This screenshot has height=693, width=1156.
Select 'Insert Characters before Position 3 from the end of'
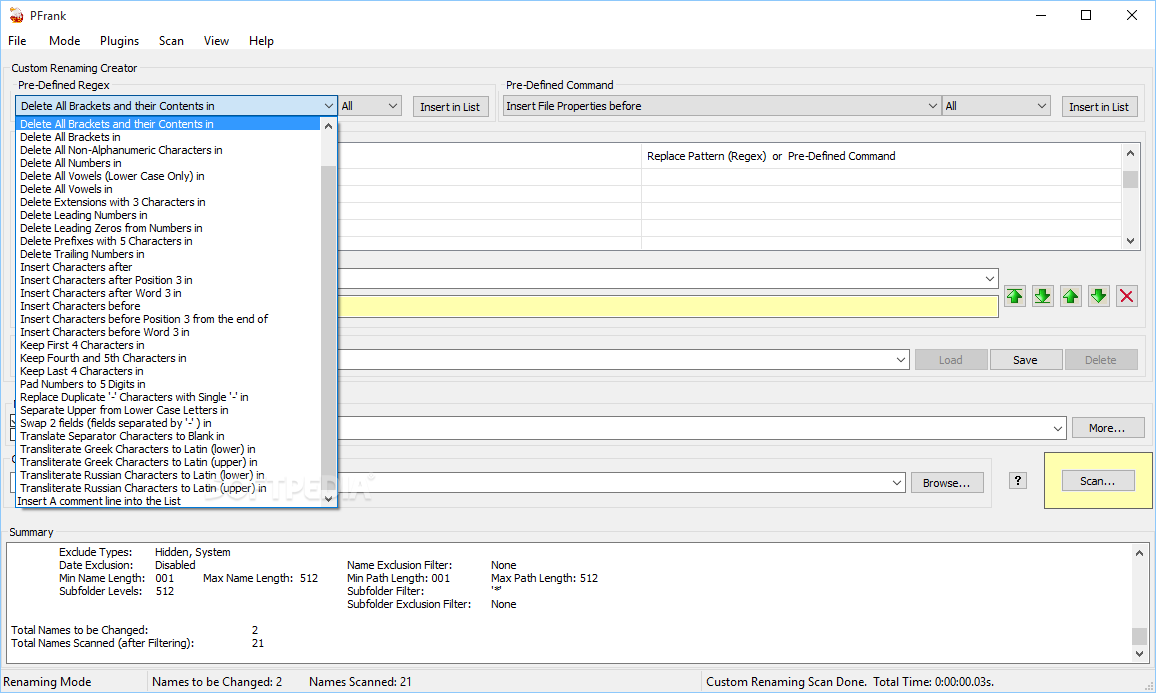pos(168,319)
